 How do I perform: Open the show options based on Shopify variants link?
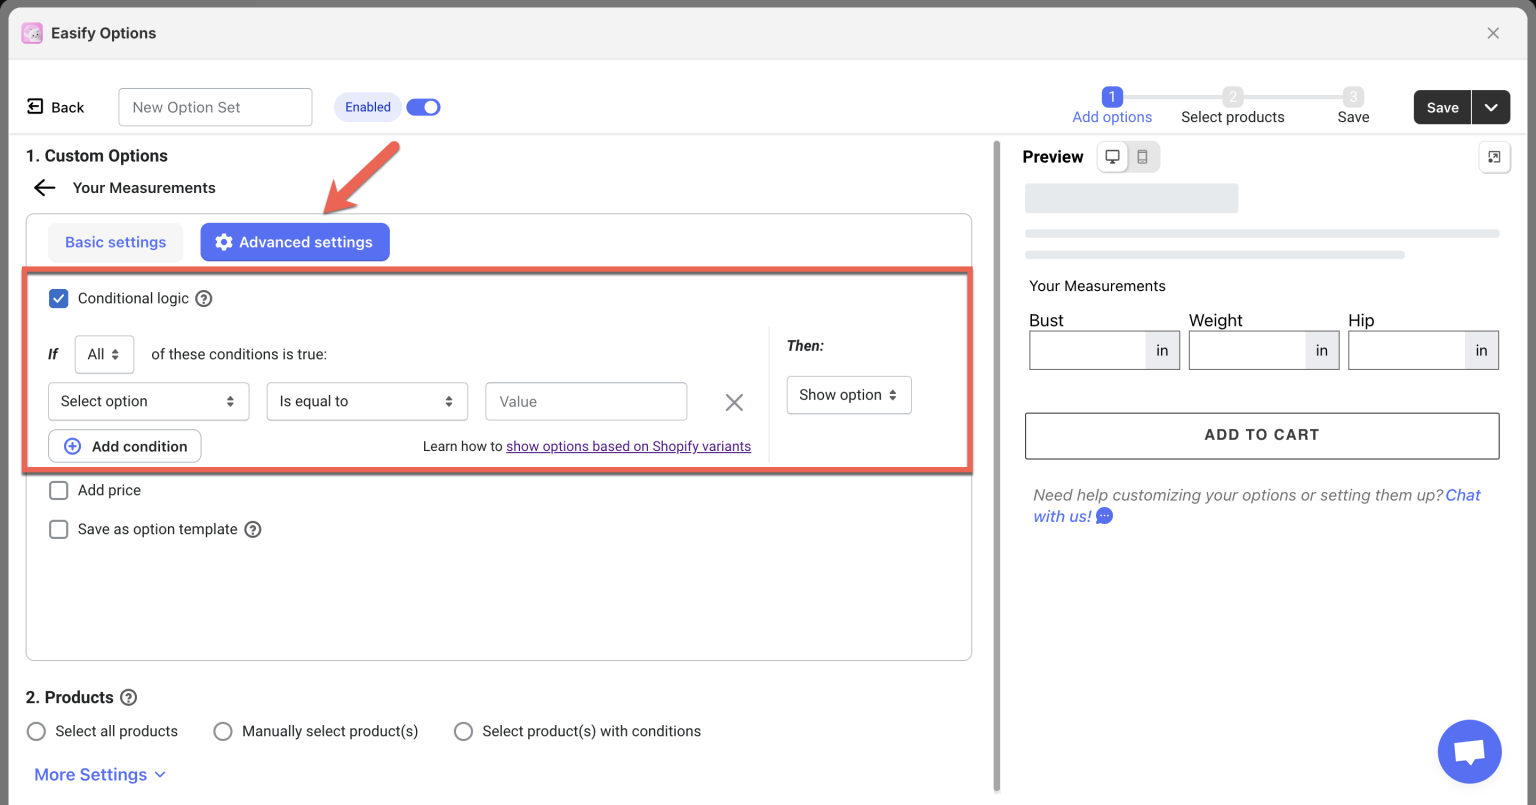click(x=628, y=446)
